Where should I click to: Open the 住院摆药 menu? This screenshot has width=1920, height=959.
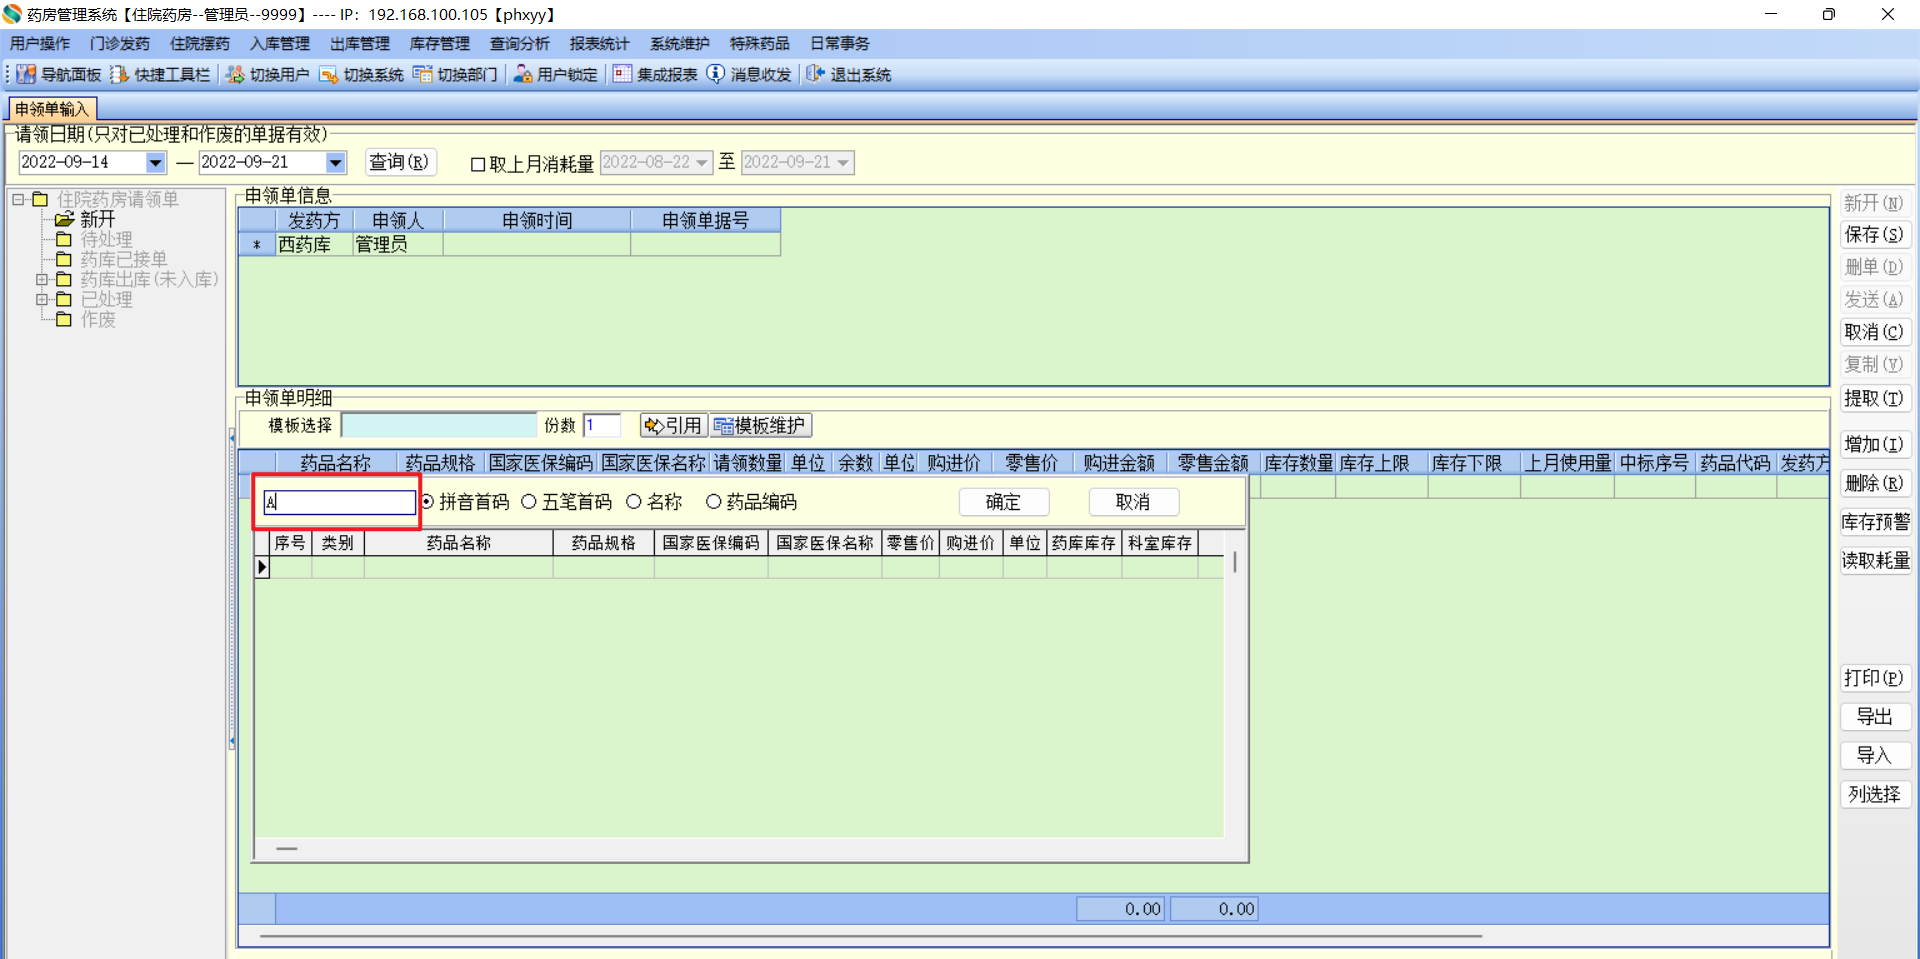[x=200, y=43]
